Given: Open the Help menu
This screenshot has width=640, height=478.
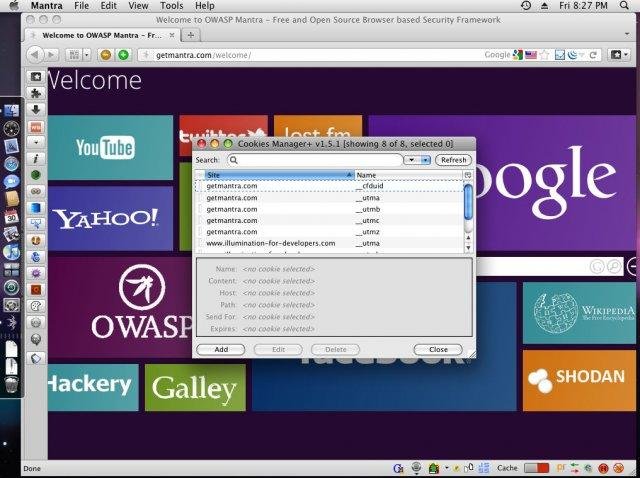Looking at the screenshot, I should (x=204, y=6).
